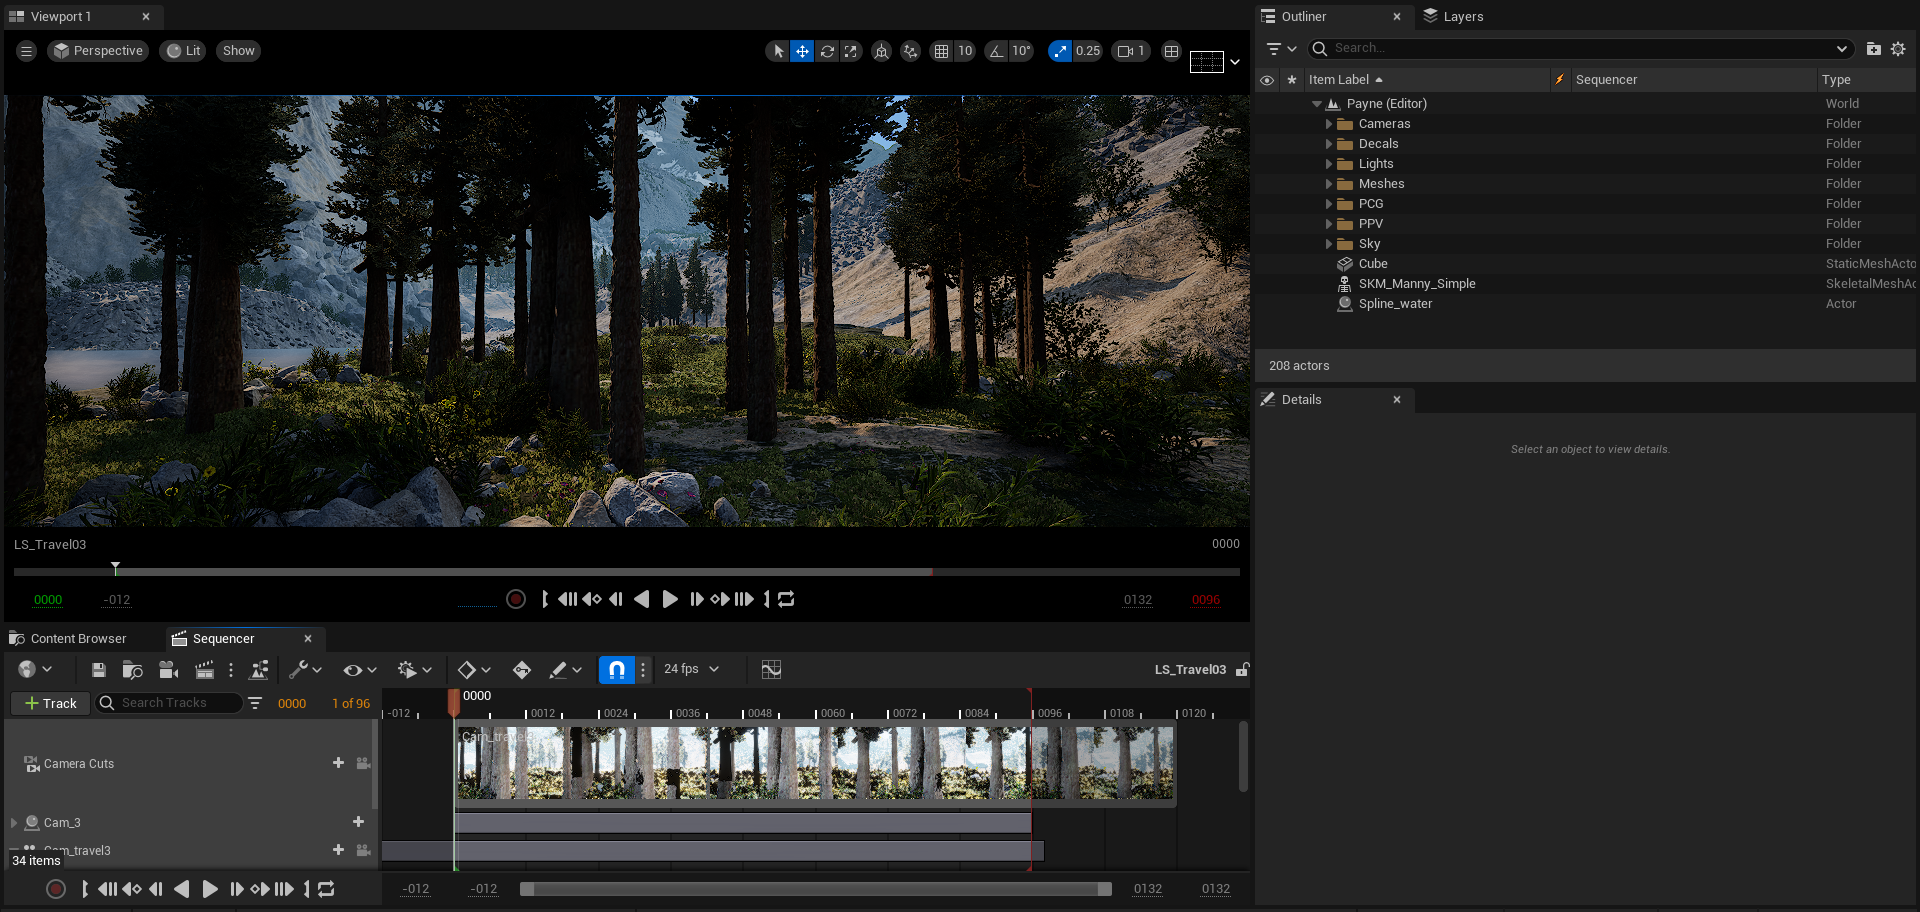
Task: Open surface snapping options icon
Action: coord(910,51)
